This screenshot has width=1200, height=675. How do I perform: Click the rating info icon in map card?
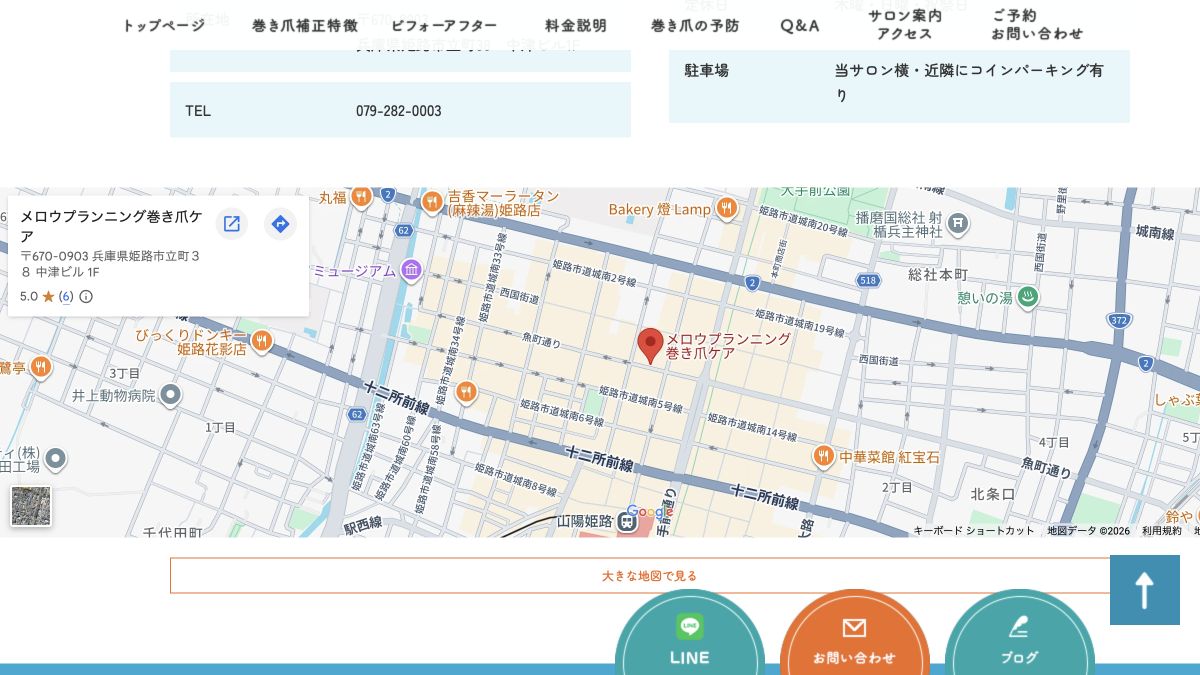(x=86, y=297)
